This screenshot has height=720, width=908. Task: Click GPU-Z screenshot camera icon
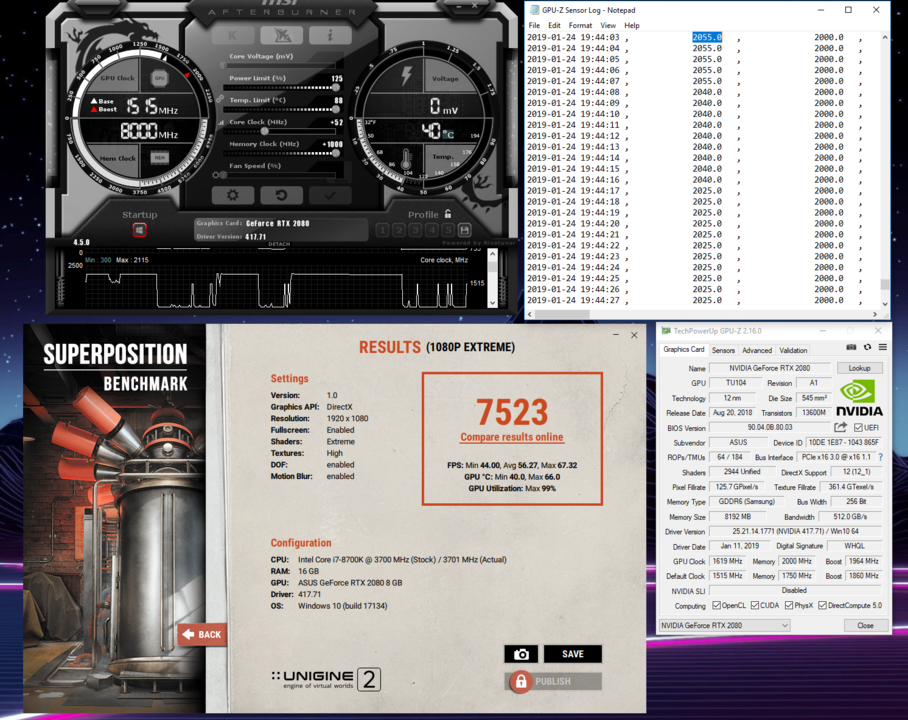point(851,347)
